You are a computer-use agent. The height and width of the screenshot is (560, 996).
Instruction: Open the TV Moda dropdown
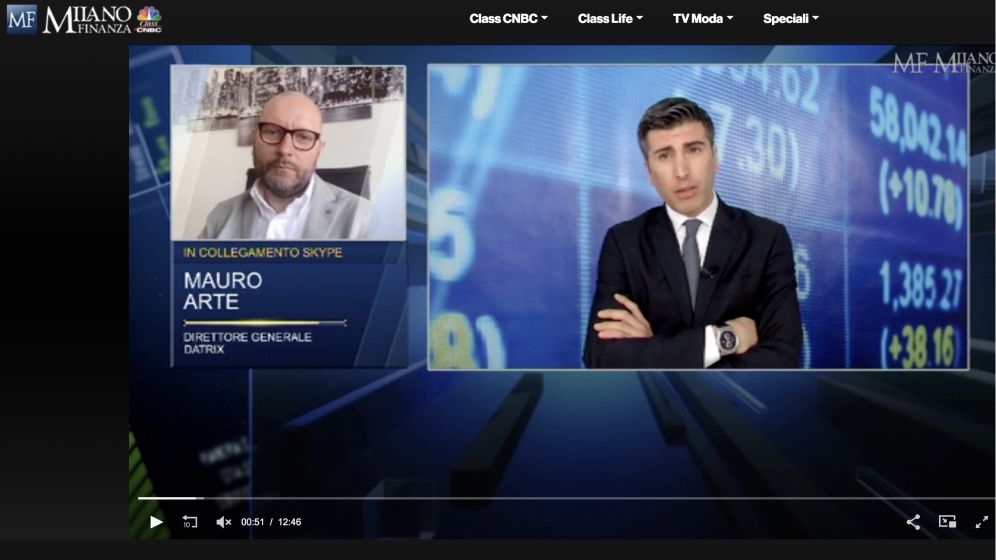click(x=703, y=19)
